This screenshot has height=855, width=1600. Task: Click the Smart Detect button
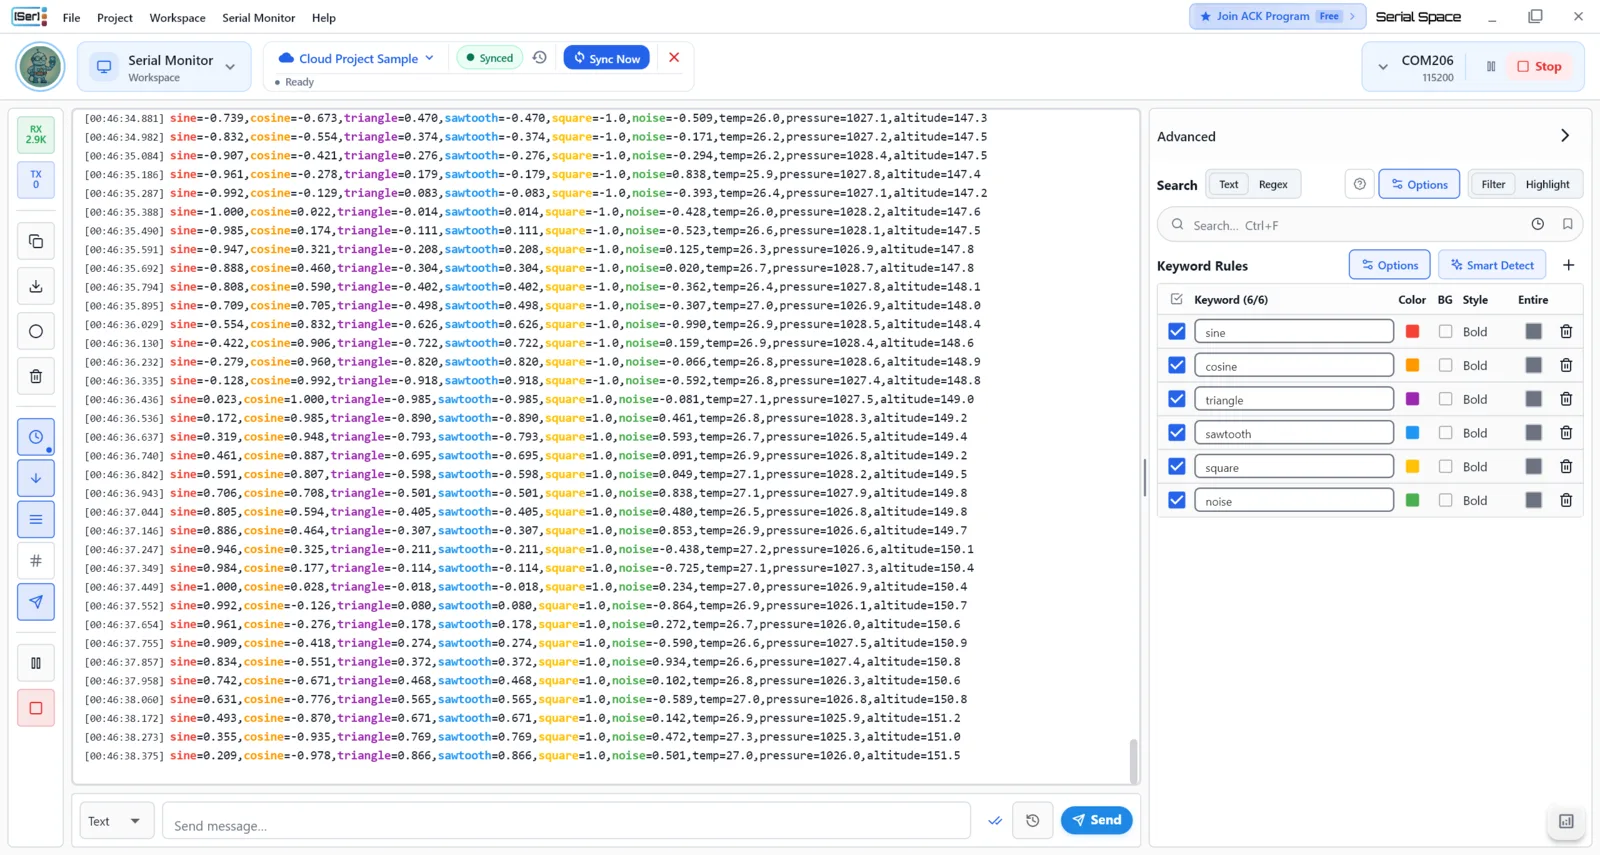(1492, 265)
